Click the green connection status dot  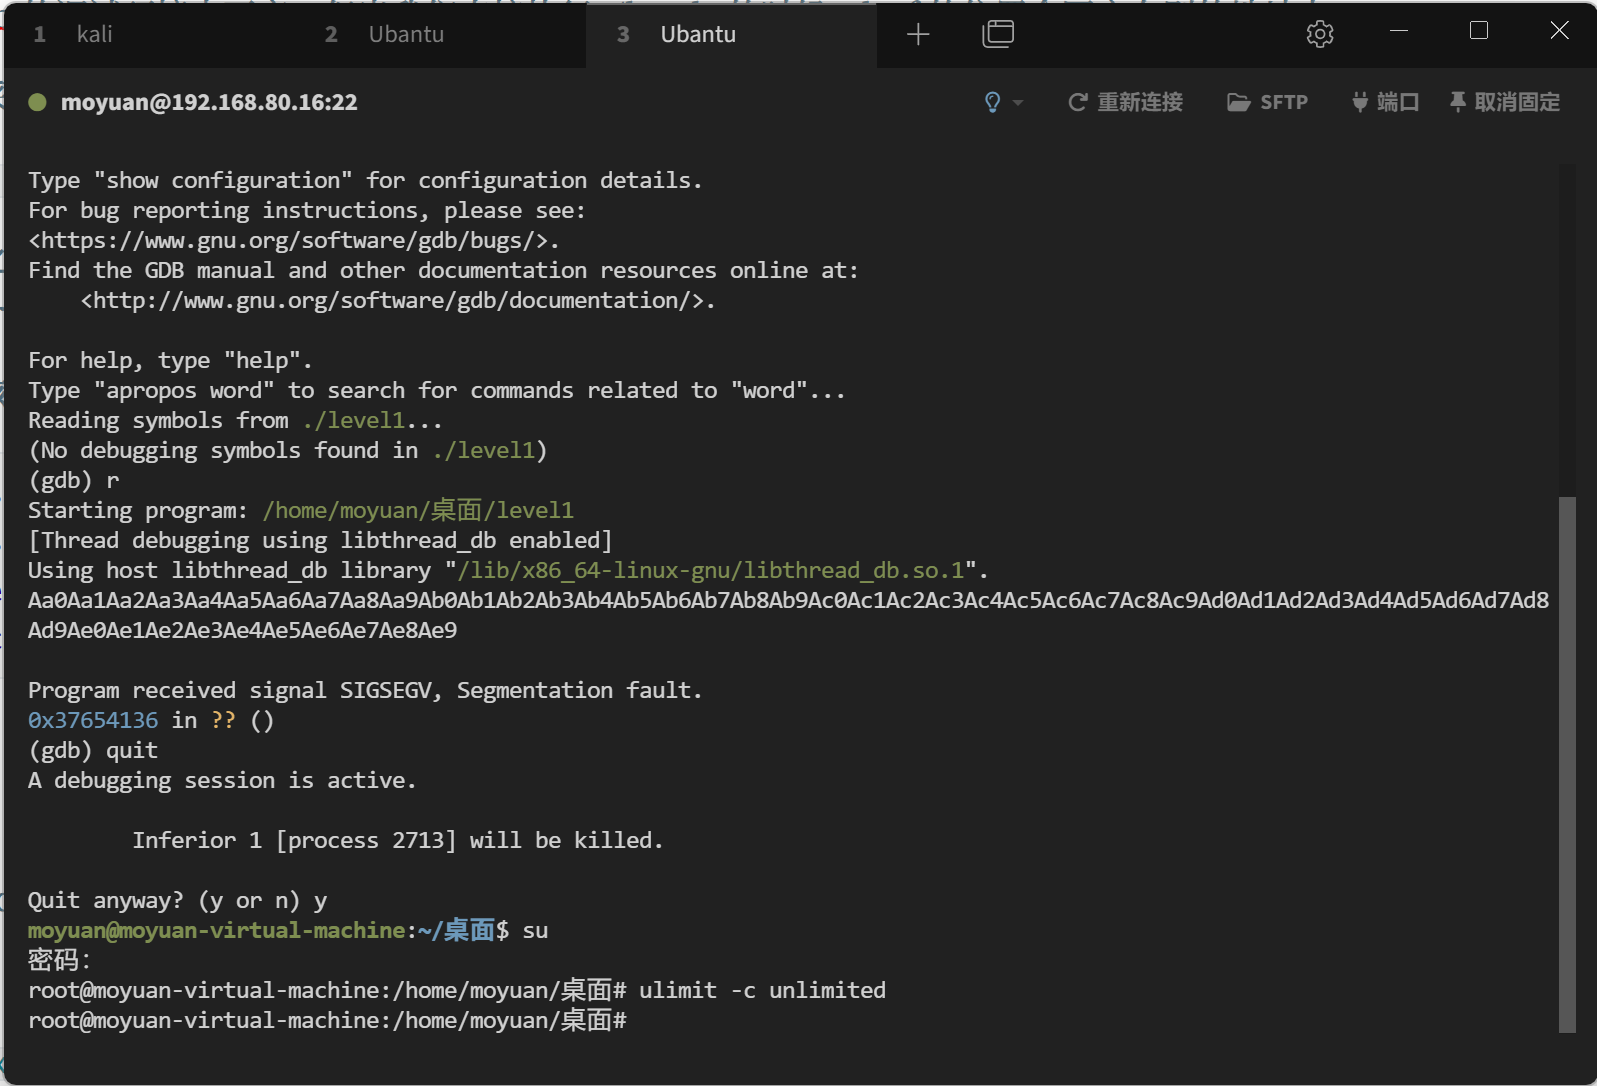[x=37, y=102]
